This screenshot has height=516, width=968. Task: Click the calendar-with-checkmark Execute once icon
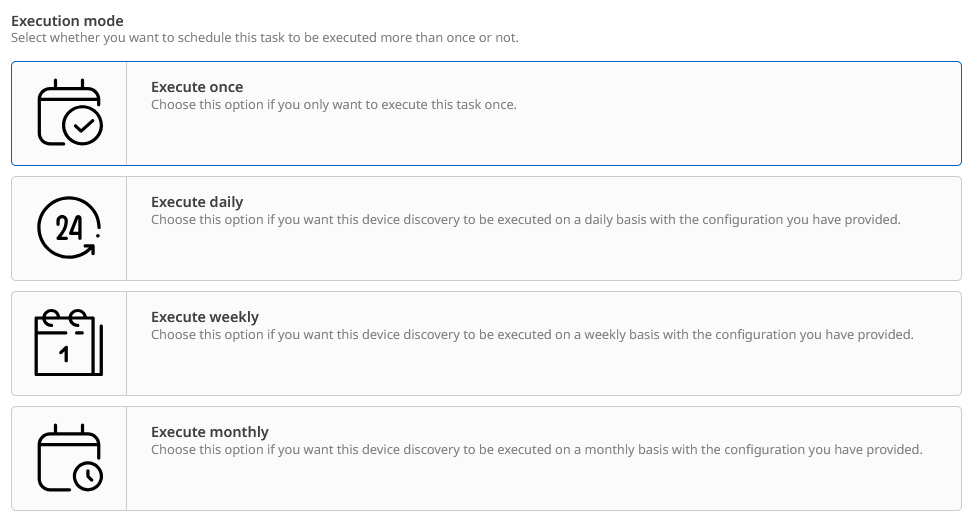tap(69, 113)
